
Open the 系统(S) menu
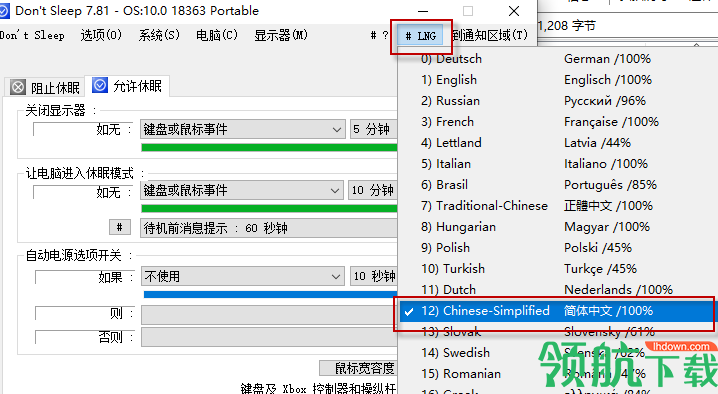(x=159, y=35)
